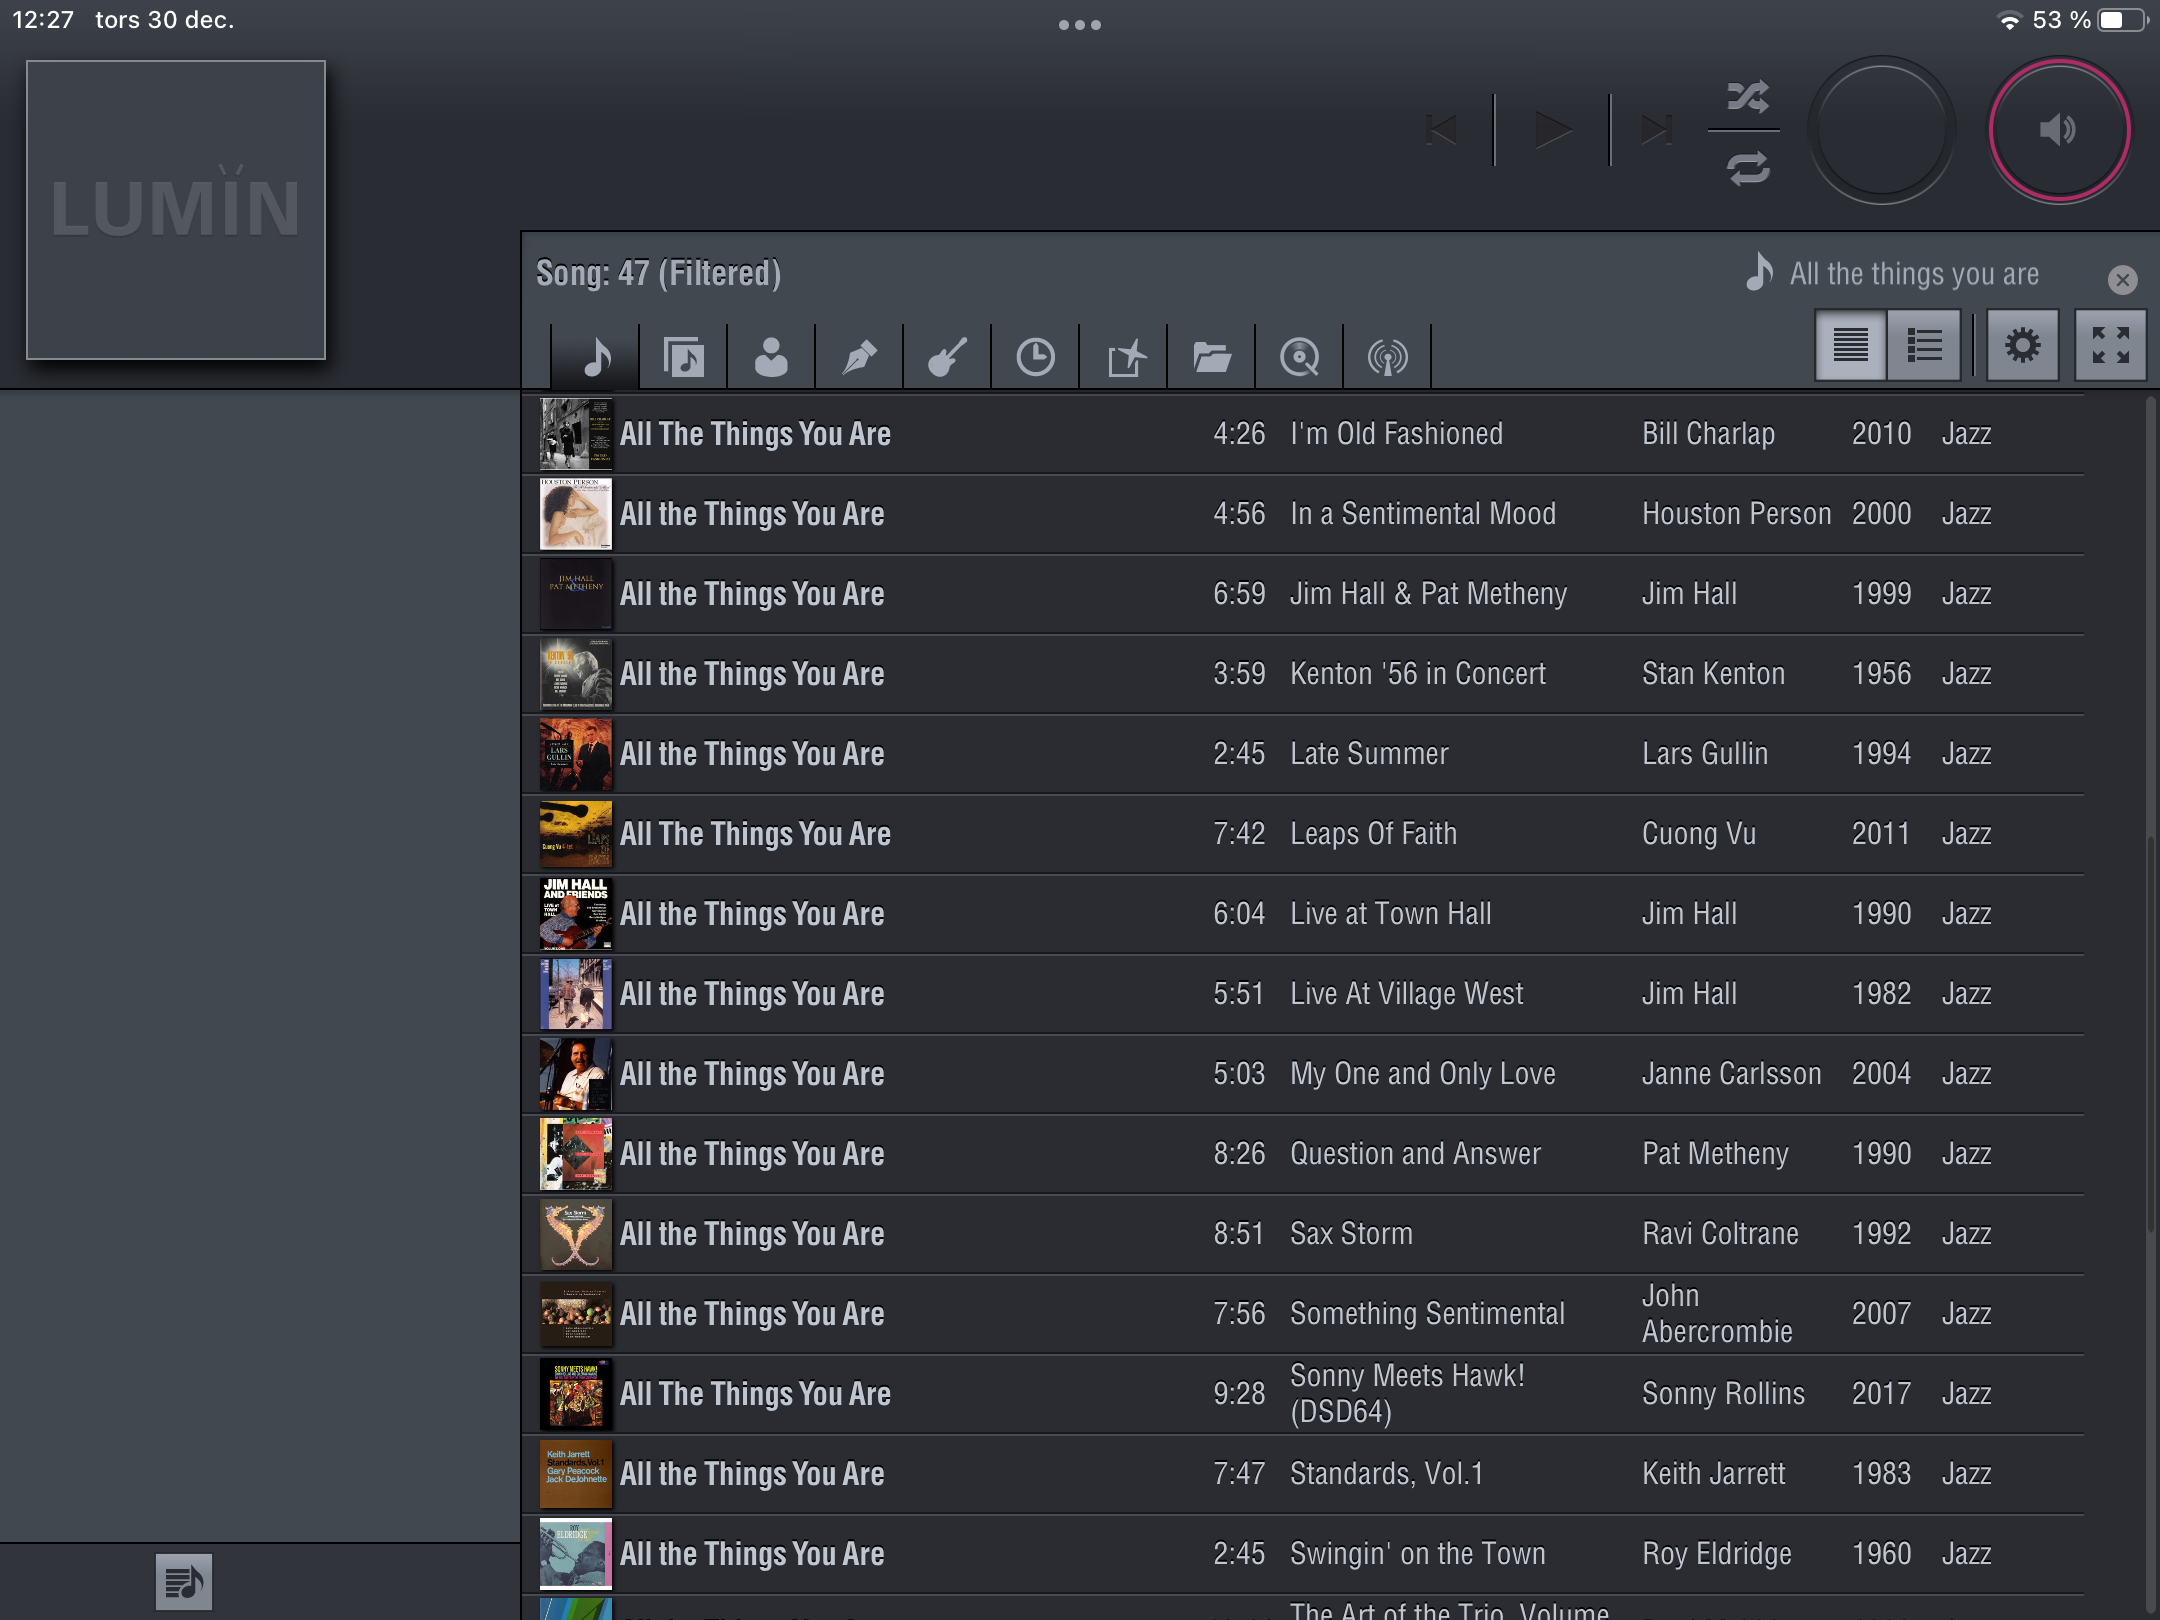2160x1620 pixels.
Task: Skip to next track
Action: (1657, 130)
